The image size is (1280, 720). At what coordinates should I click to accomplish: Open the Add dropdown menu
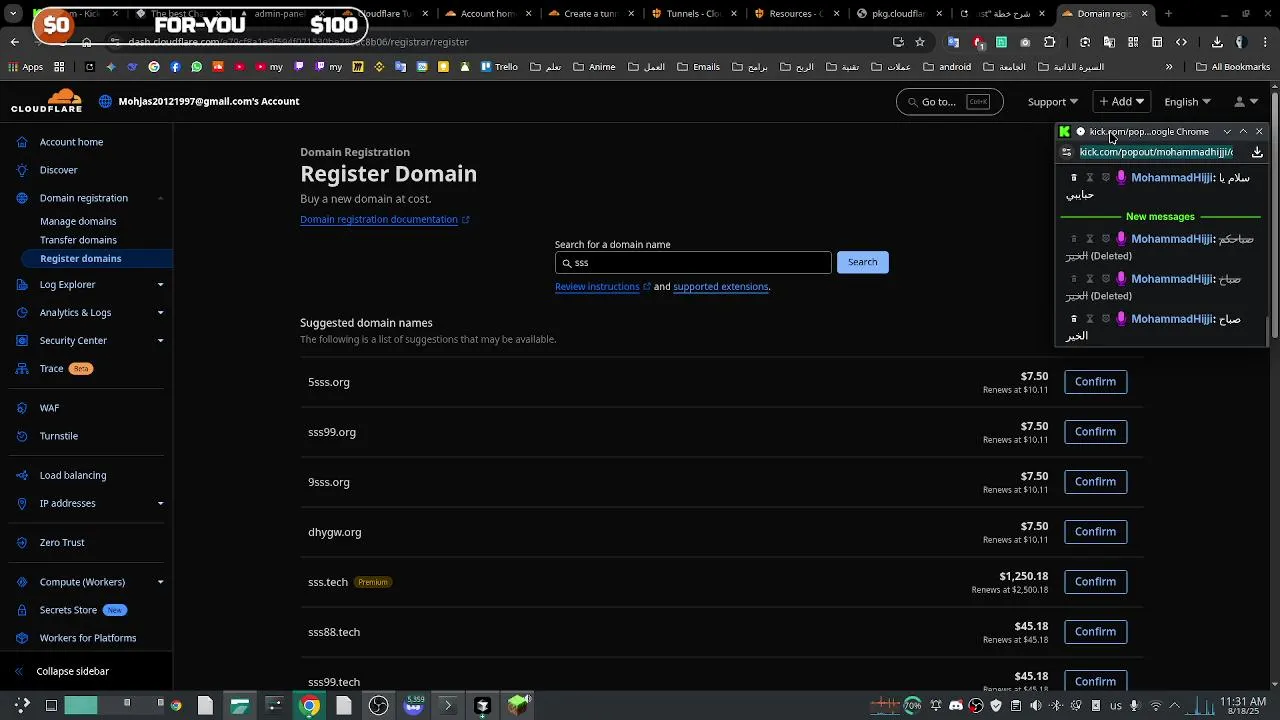(1121, 101)
